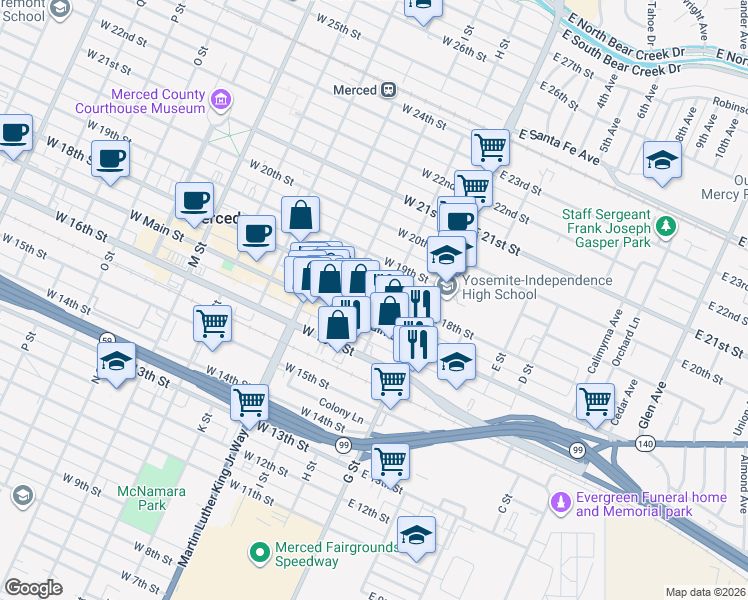748x600 pixels.
Task: Select the shopping cart marker near Colony Ln
Action: [390, 385]
